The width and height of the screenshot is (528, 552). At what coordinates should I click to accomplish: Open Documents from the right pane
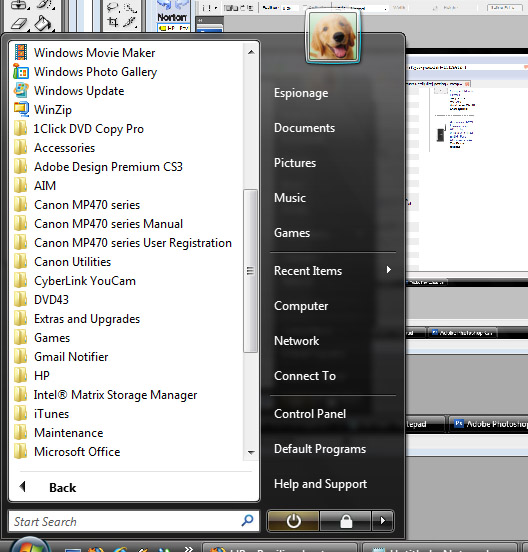pos(304,128)
